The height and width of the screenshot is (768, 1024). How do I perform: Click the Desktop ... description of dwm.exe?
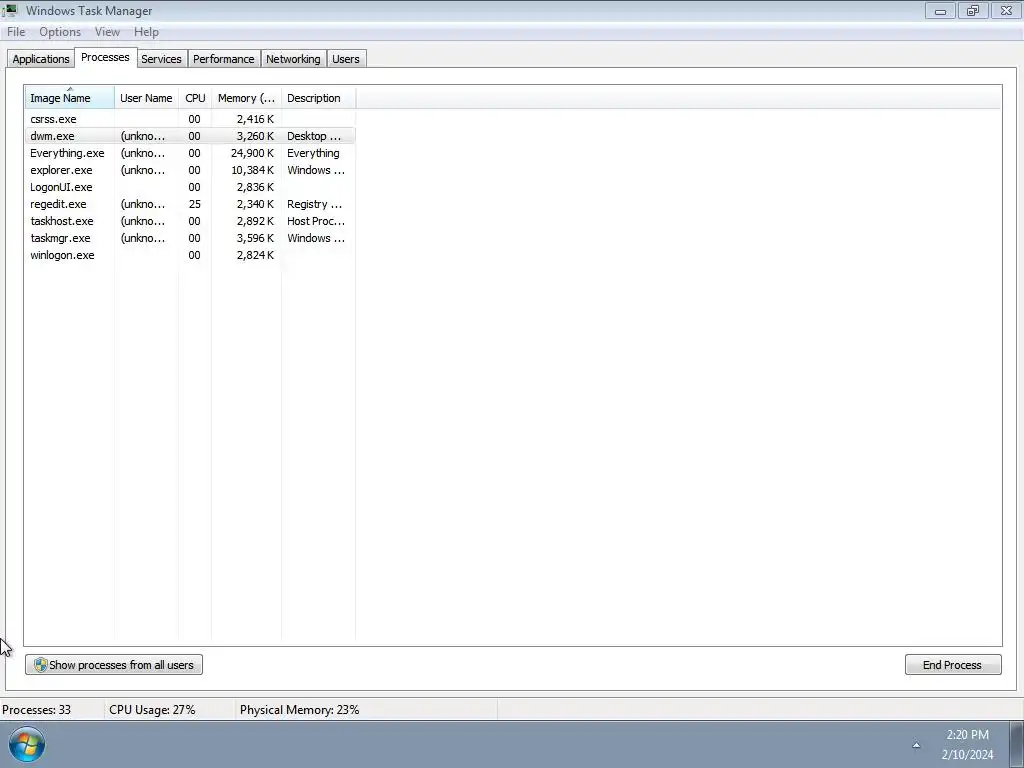tap(314, 136)
